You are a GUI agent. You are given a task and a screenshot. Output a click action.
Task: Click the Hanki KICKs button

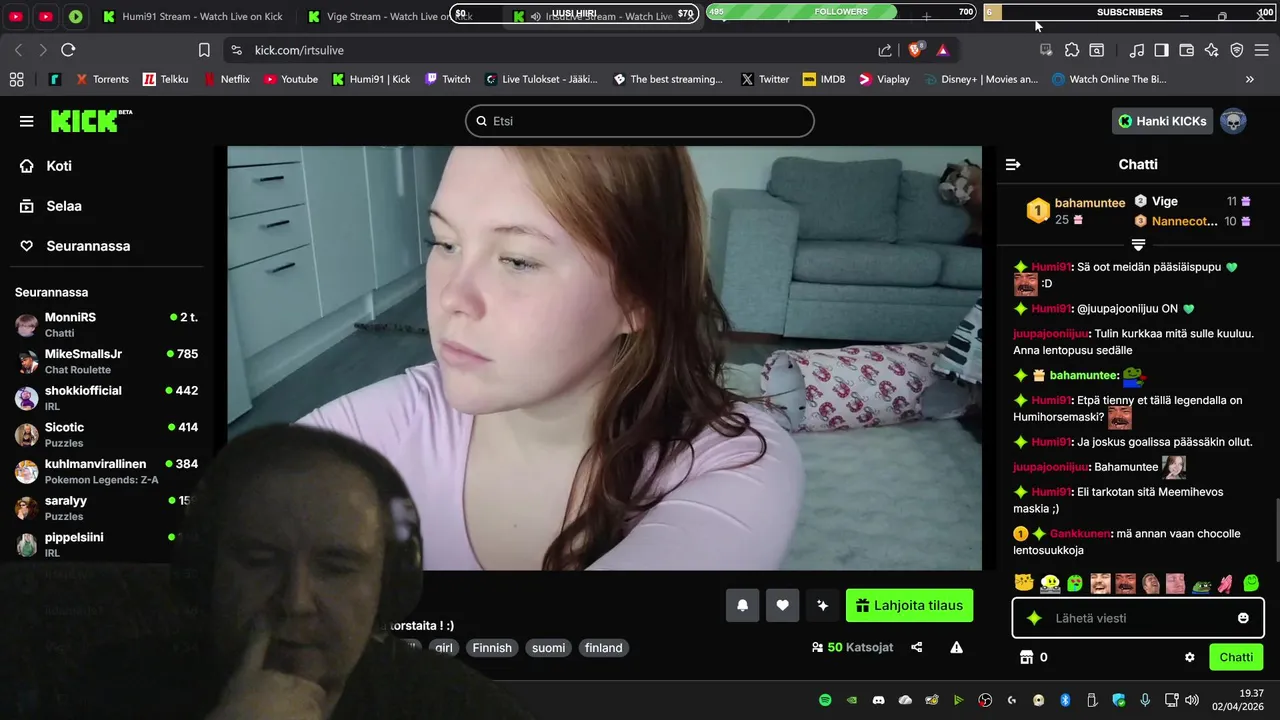click(1162, 121)
